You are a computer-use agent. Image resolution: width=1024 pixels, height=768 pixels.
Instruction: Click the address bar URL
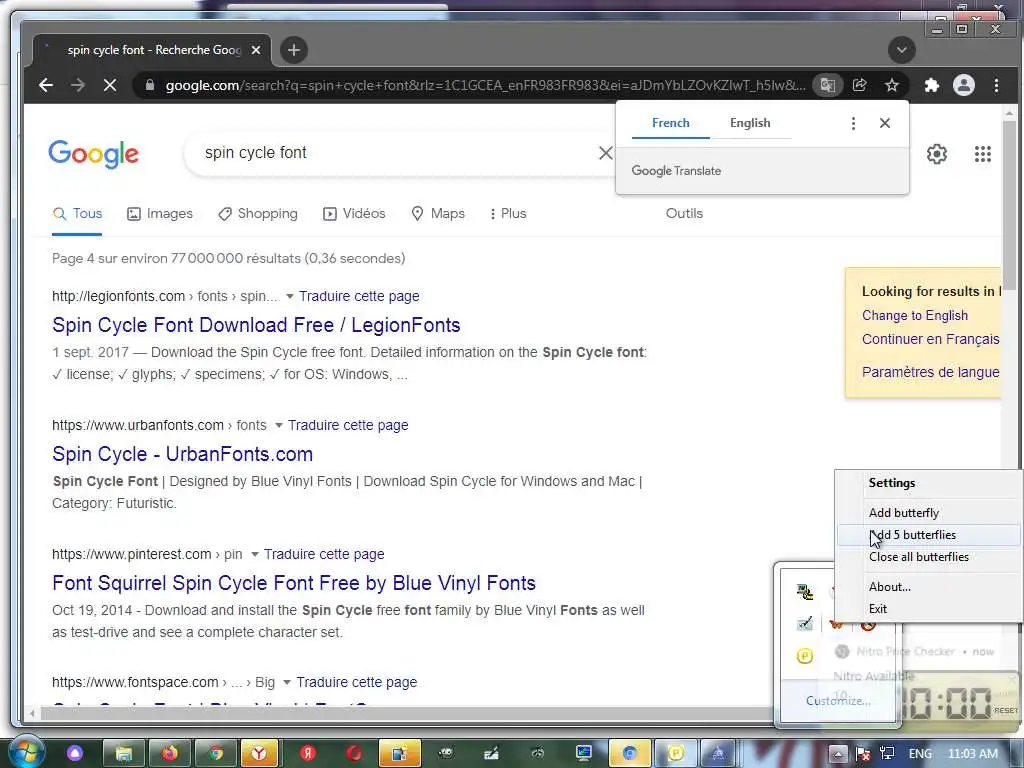pyautogui.click(x=485, y=86)
